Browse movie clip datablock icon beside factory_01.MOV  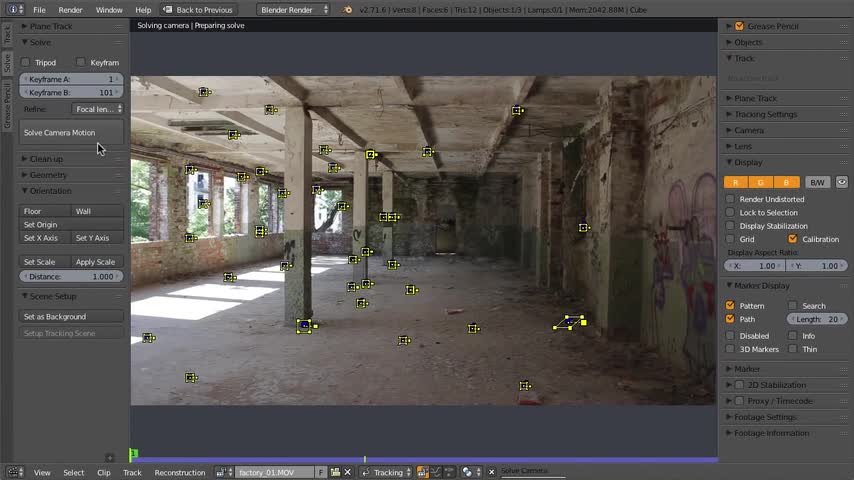[x=224, y=472]
